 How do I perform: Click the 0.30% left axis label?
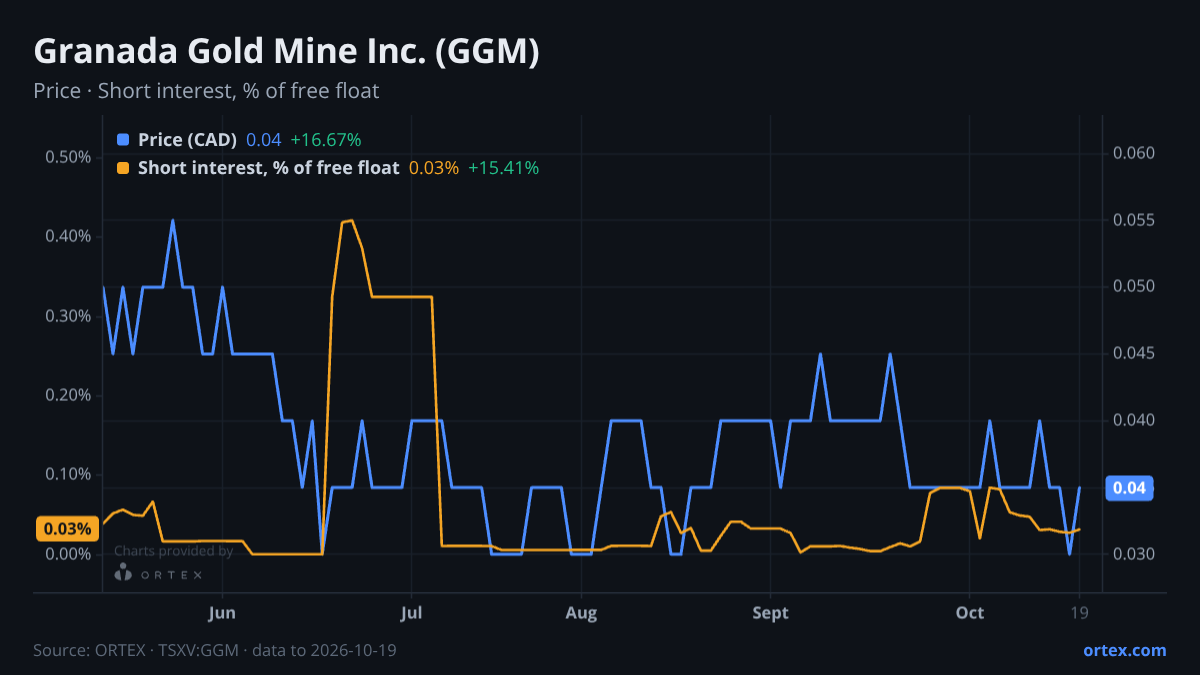(68, 316)
